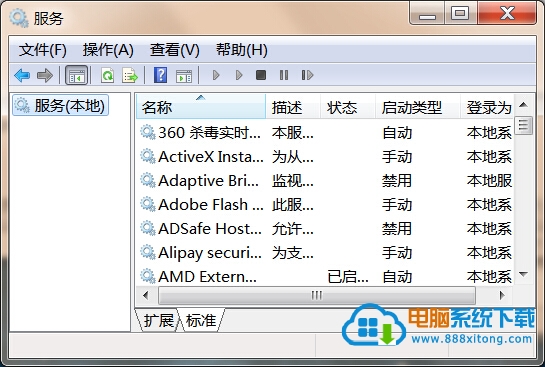Open the 文件(F) menu
Screen dimensions: 545x367
(42, 50)
